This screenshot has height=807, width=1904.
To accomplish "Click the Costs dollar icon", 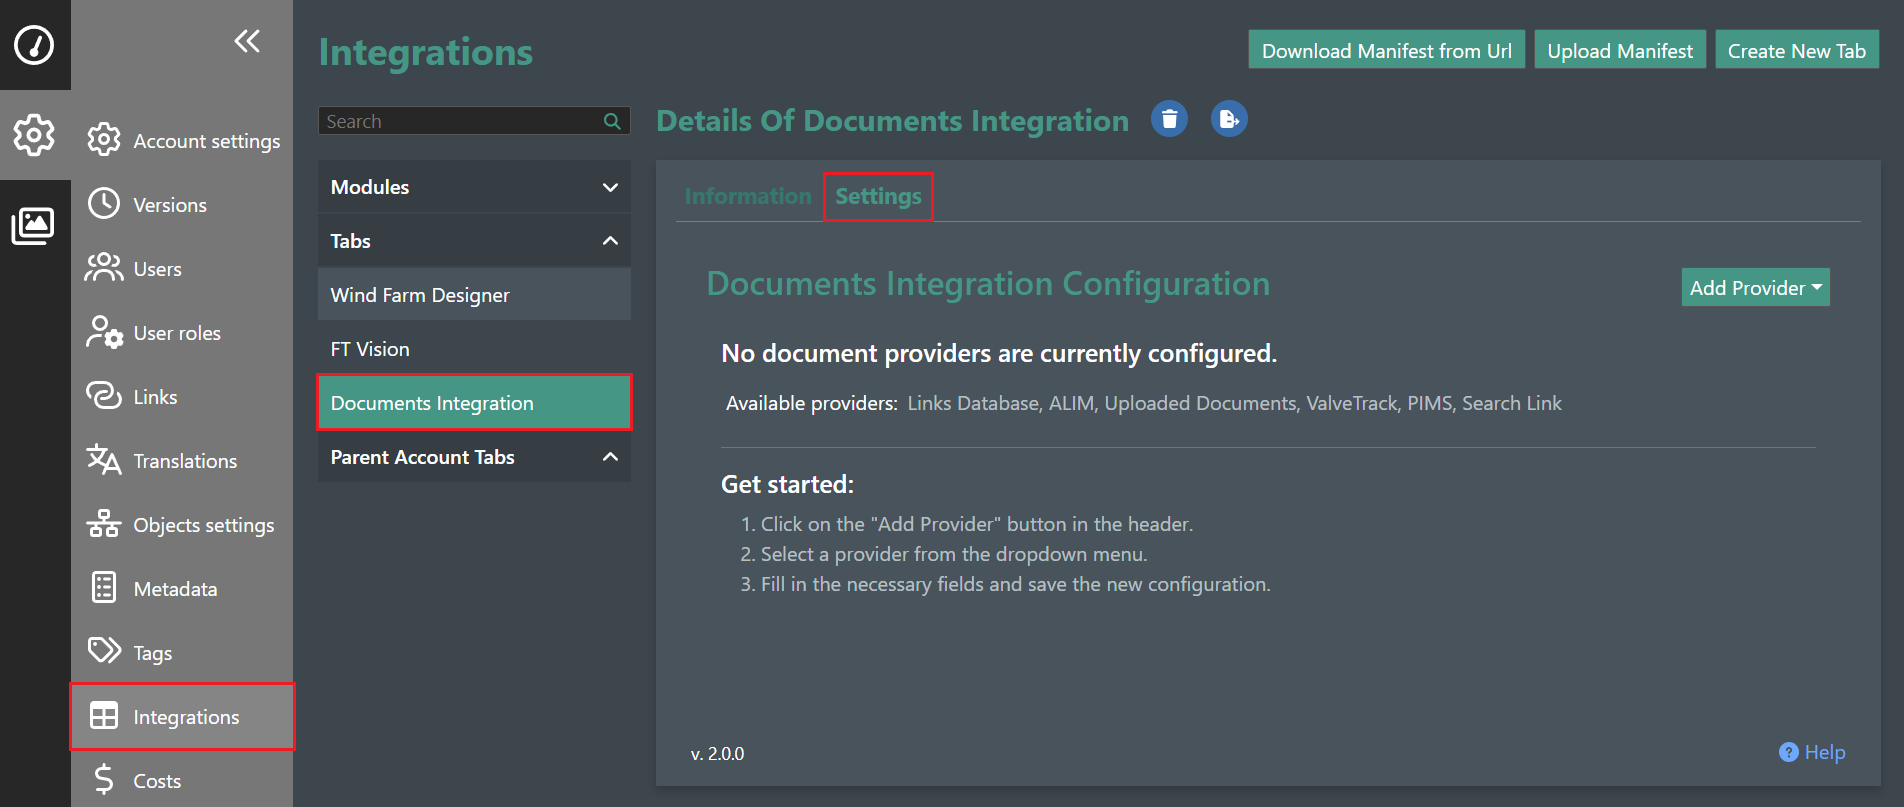I will (104, 779).
